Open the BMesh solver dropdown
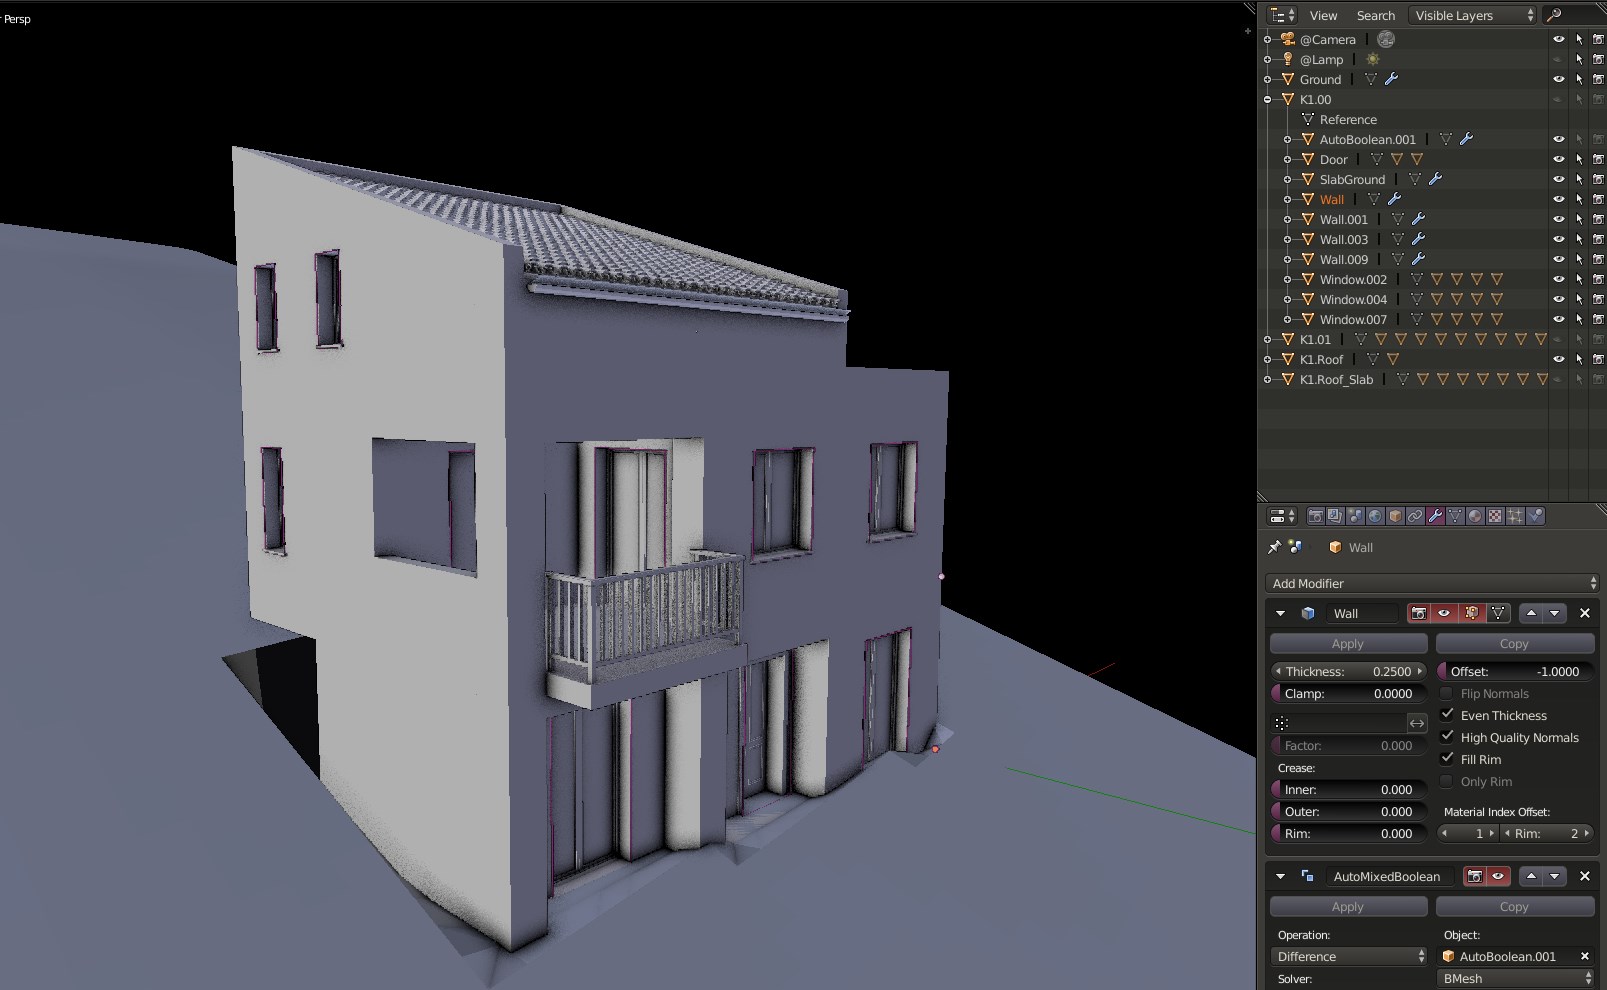The image size is (1607, 990). coord(1515,978)
